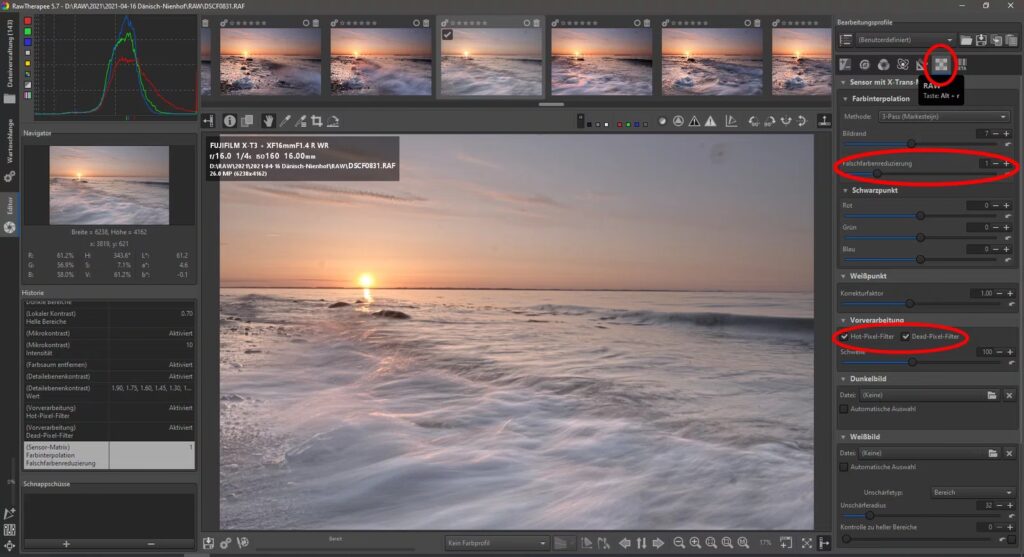
Task: Toggle the image info overlay icon
Action: coord(230,121)
